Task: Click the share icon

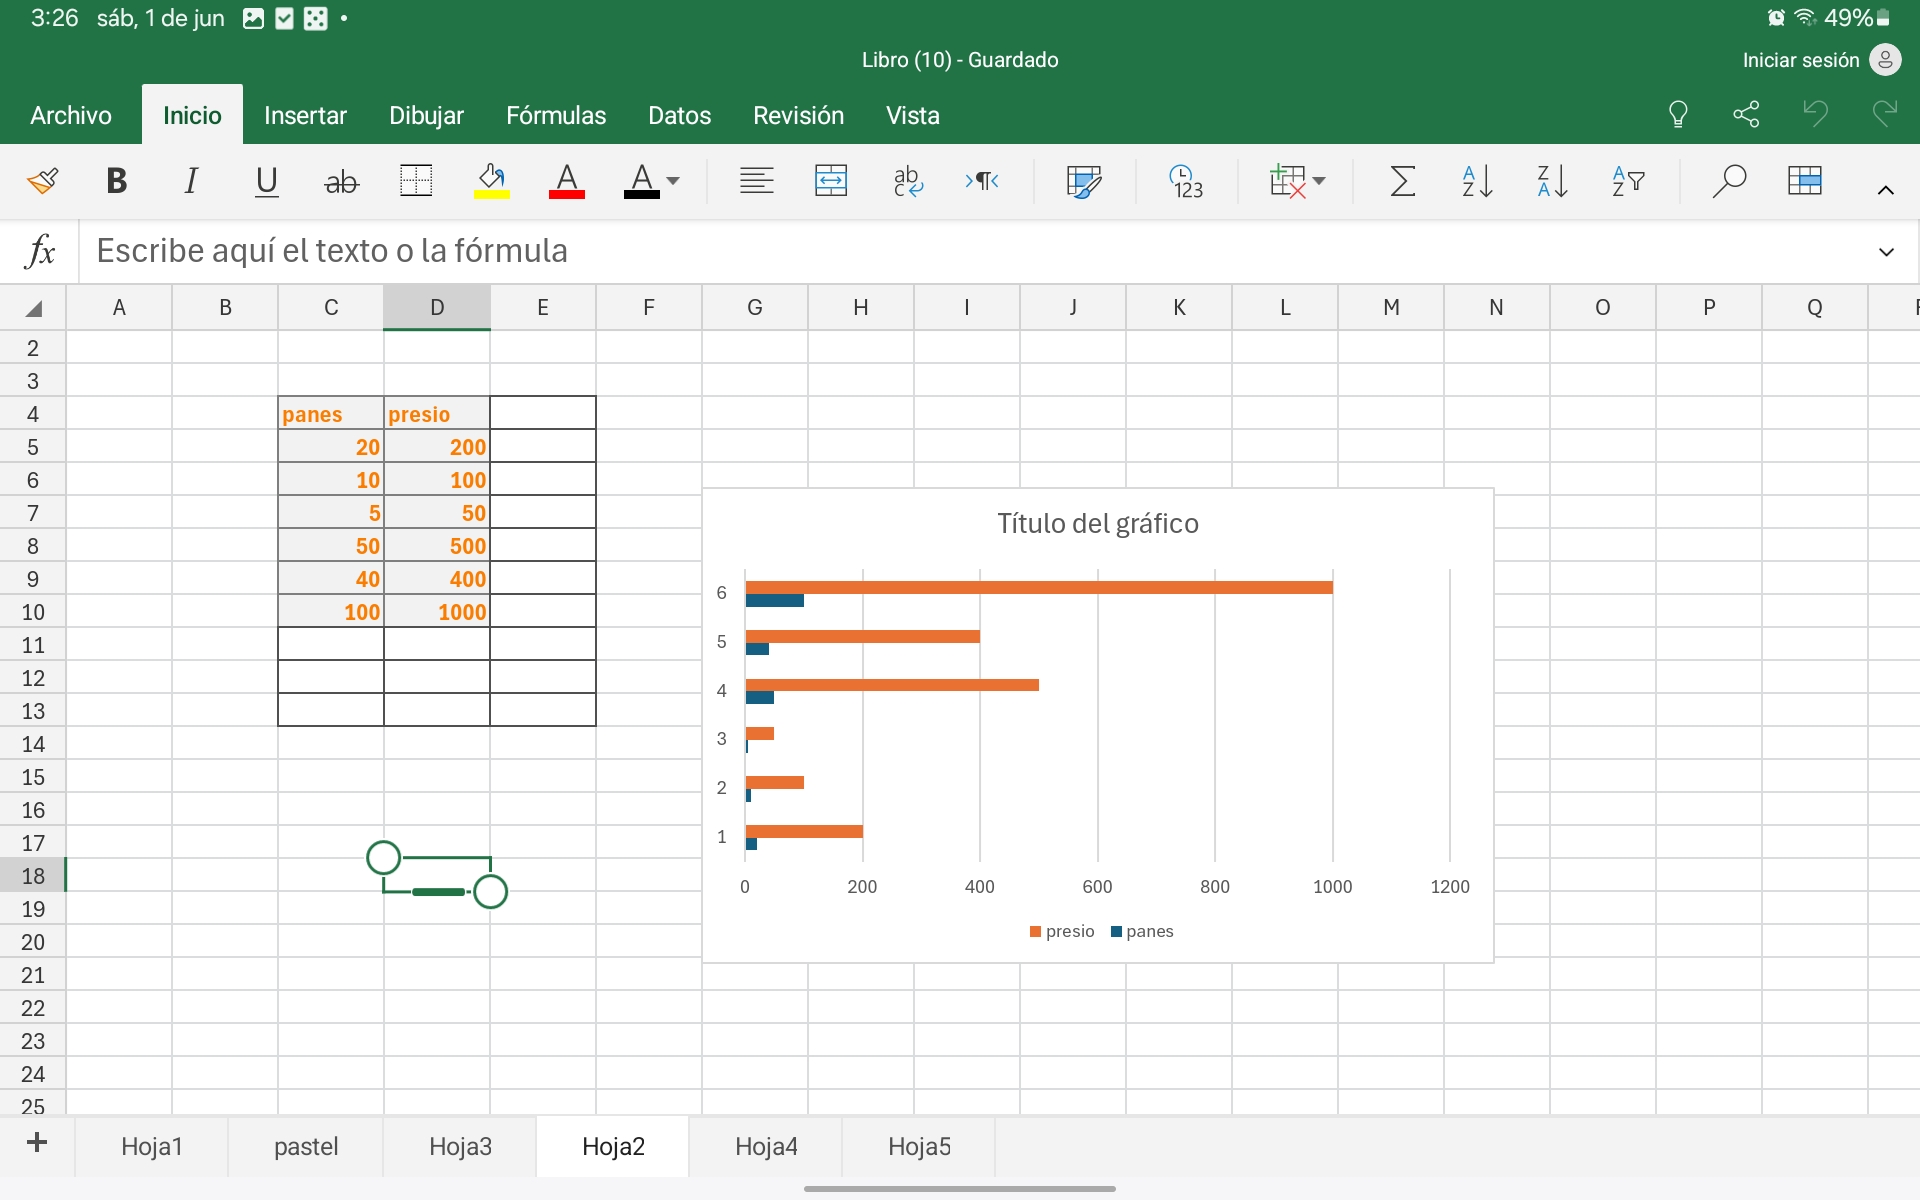Action: coord(1746,114)
